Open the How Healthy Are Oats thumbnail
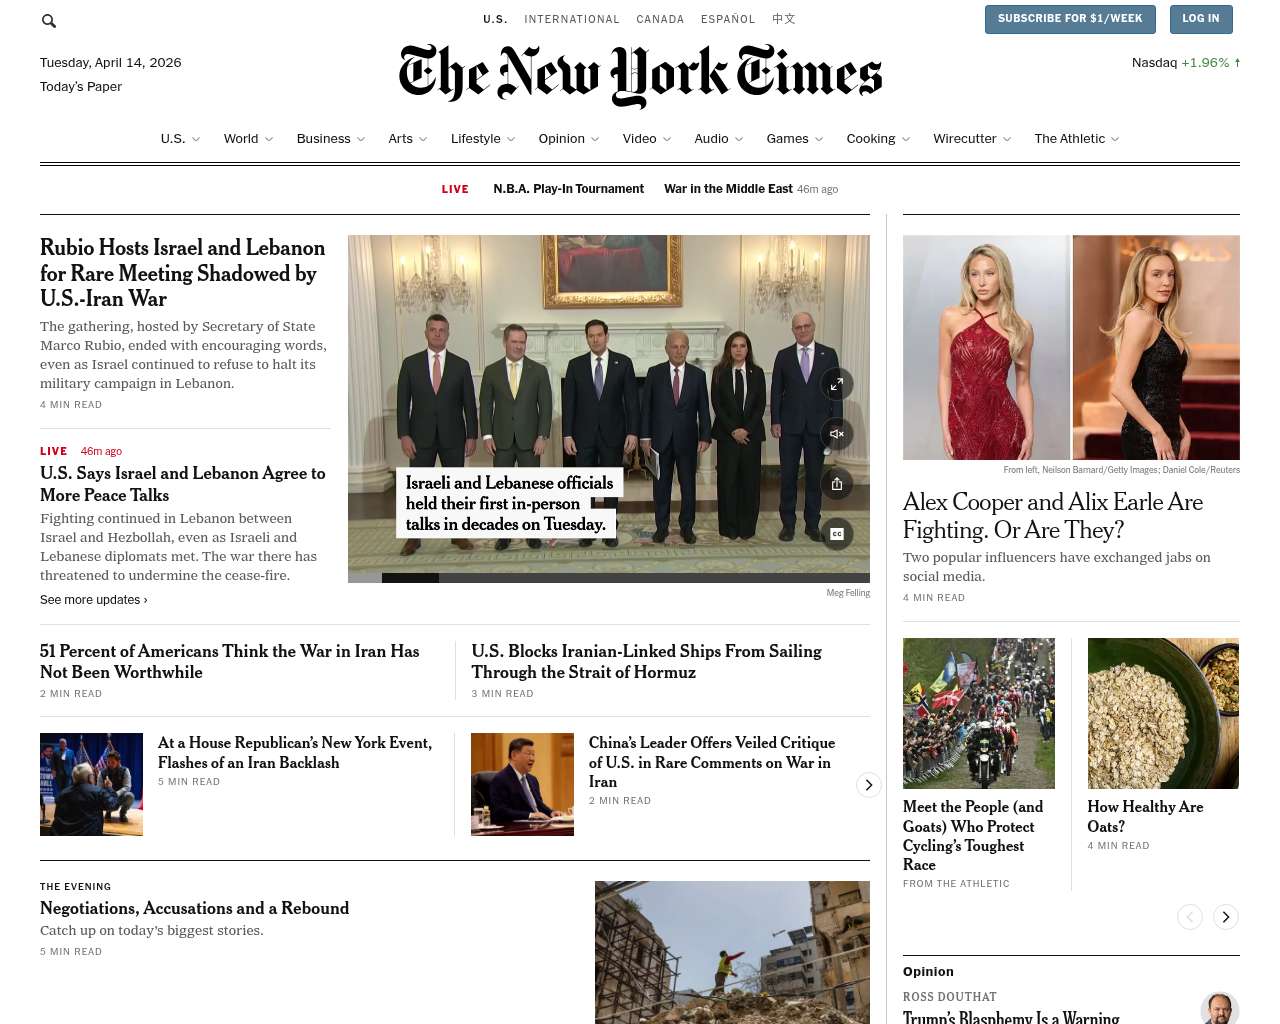 click(x=1163, y=714)
